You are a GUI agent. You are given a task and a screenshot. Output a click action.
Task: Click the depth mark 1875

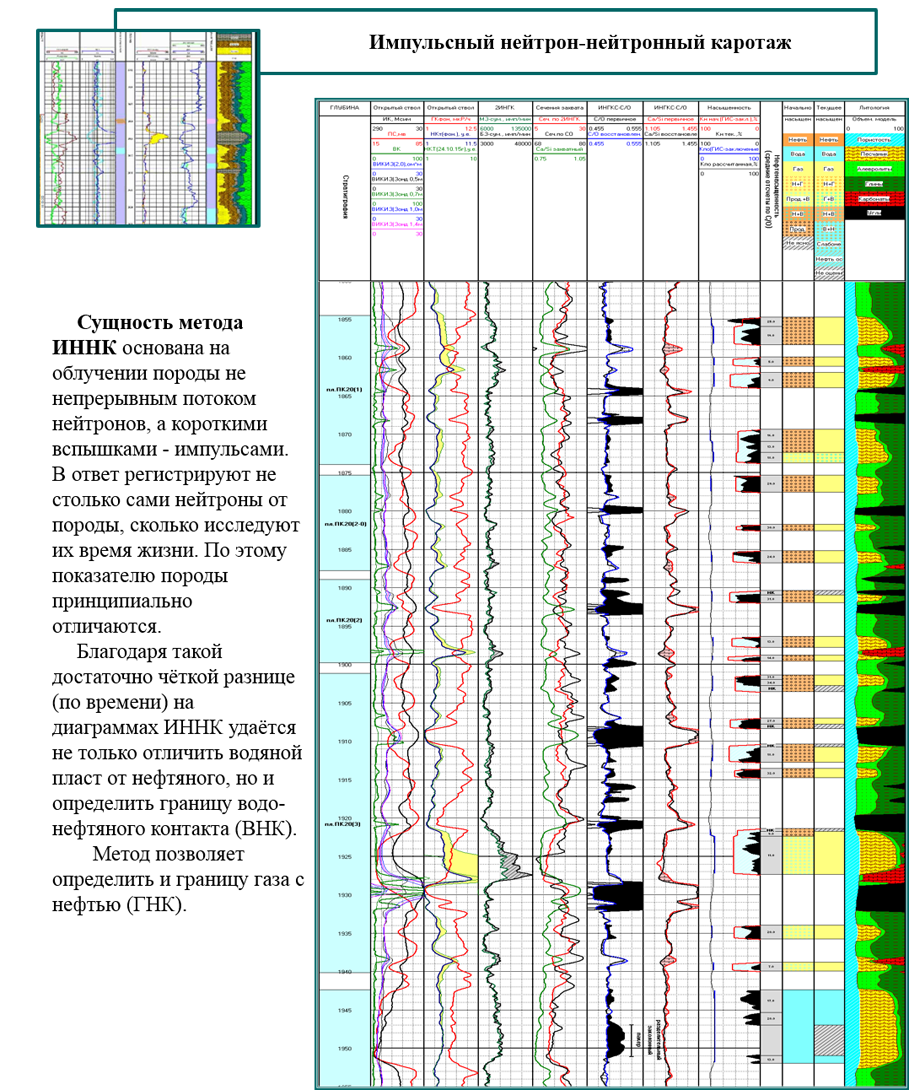[345, 473]
